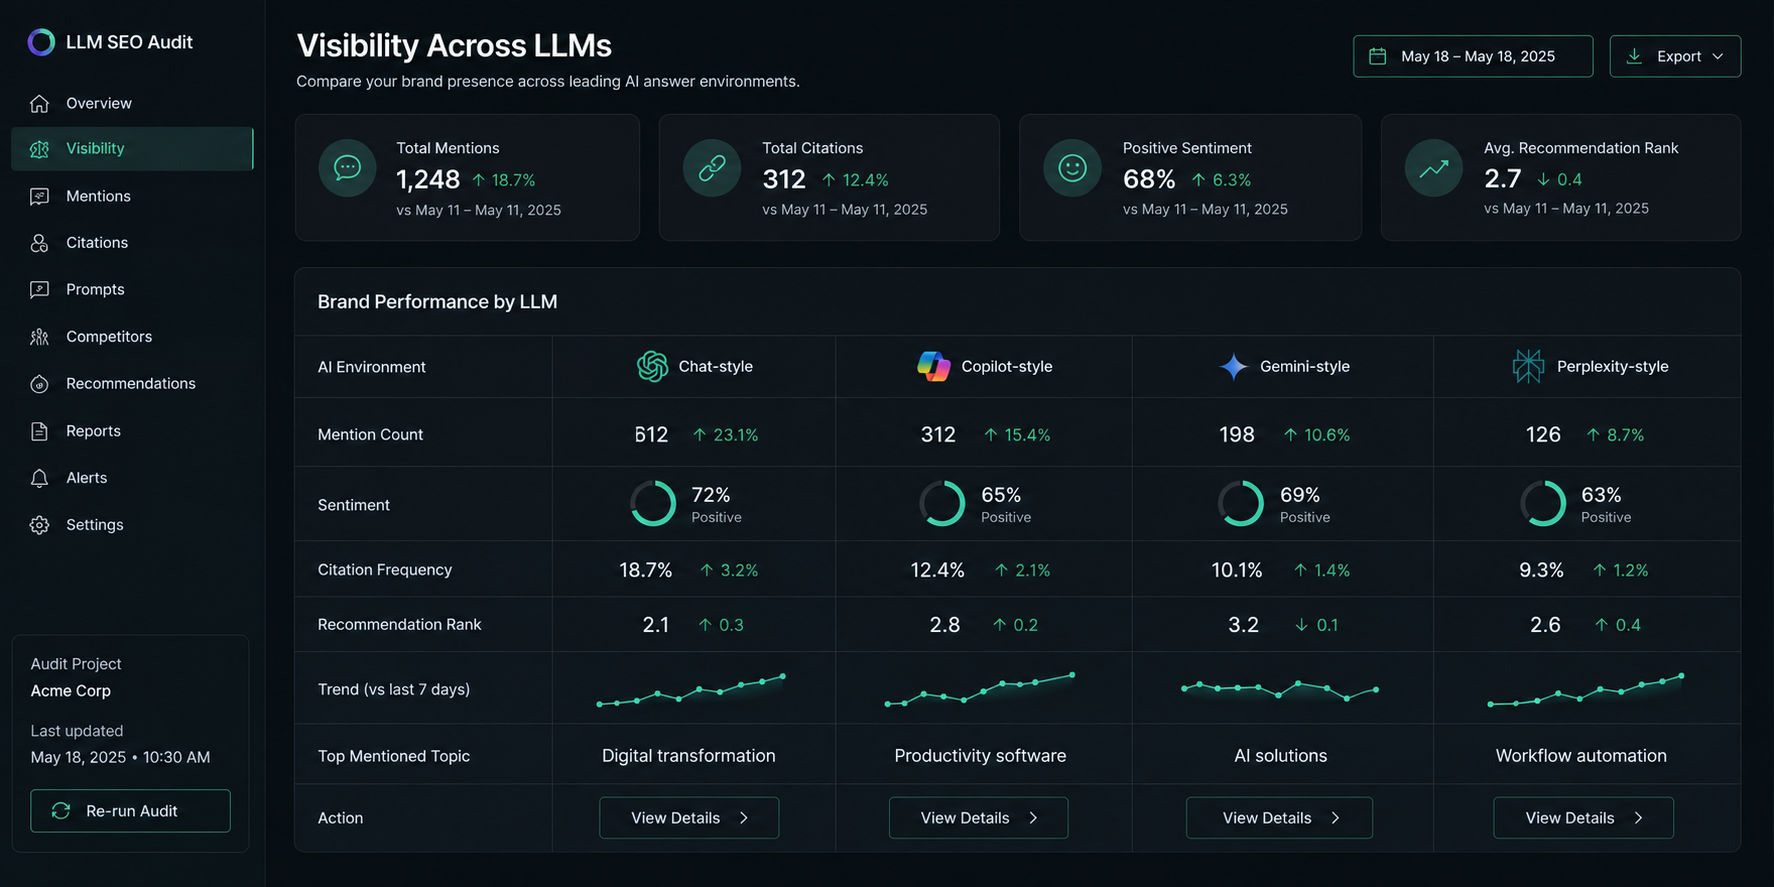Click the Acme Corp project name
The image size is (1774, 887).
(71, 691)
